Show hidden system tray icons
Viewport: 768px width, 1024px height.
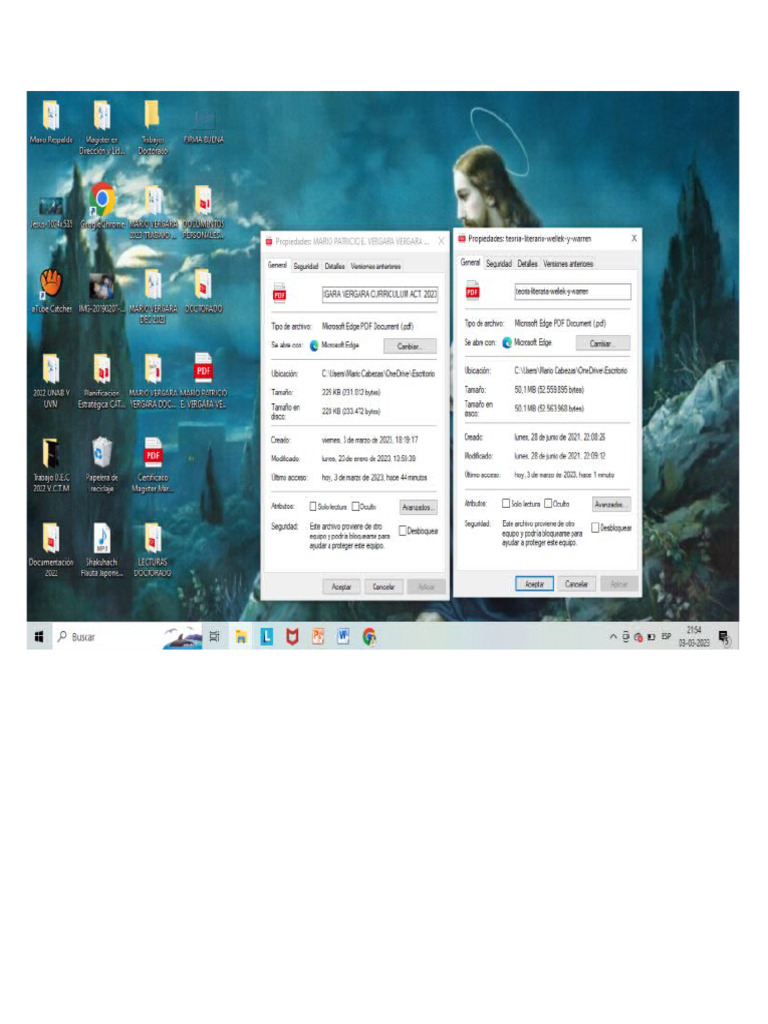click(613, 637)
